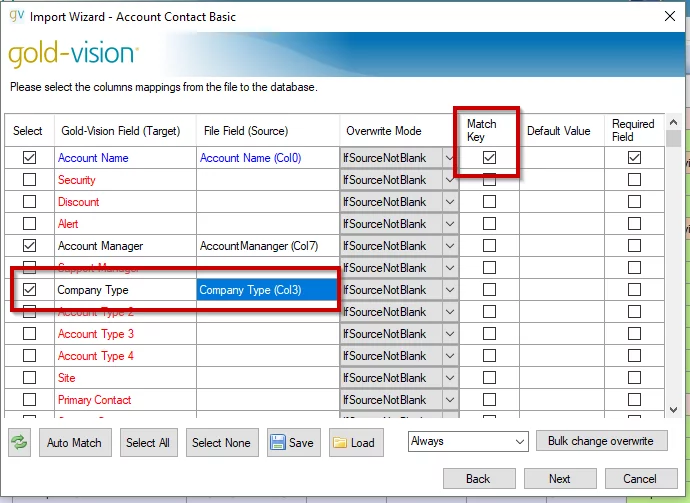Viewport: 690px width, 503px height.
Task: Click the Save floppy disk button
Action: click(294, 442)
